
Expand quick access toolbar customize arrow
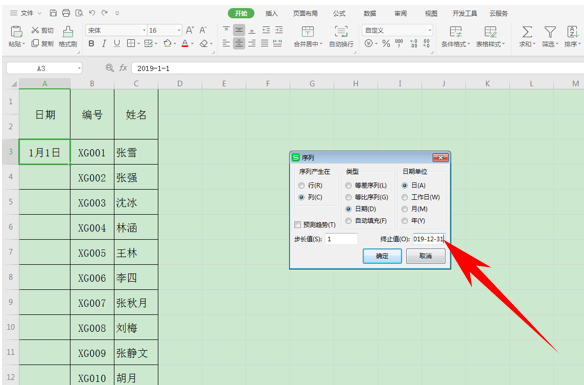click(117, 13)
